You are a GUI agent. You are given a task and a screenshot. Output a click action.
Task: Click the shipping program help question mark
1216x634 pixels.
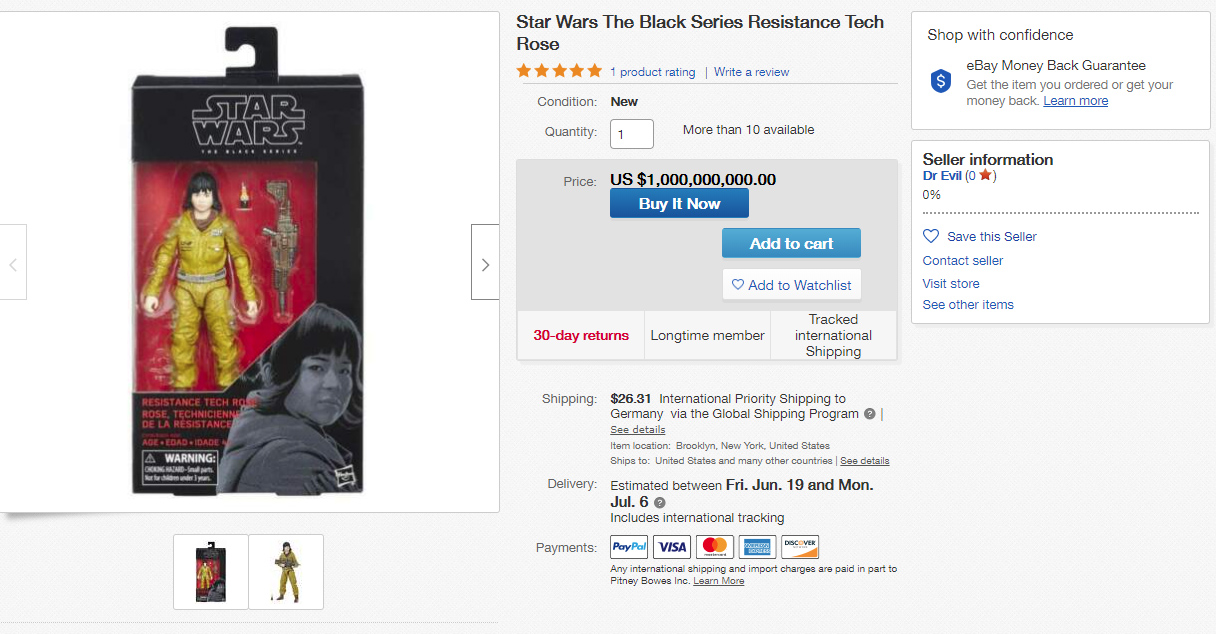pos(870,414)
